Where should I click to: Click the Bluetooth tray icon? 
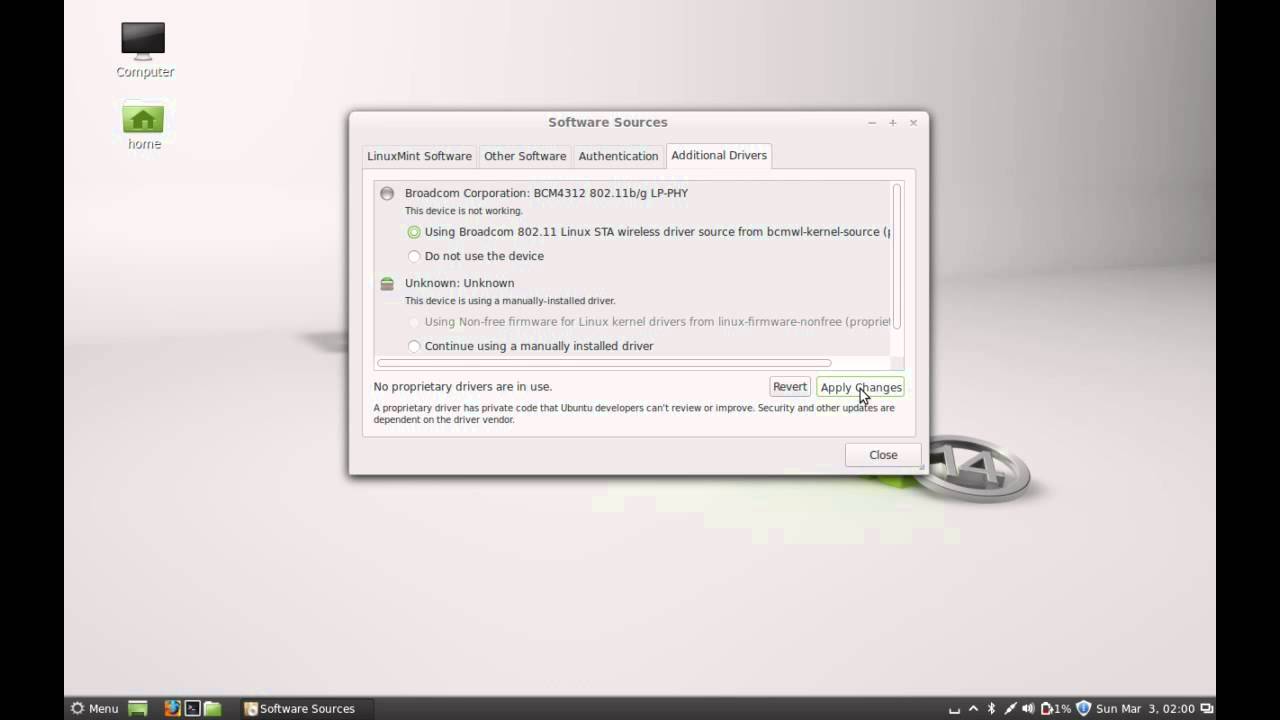(991, 708)
